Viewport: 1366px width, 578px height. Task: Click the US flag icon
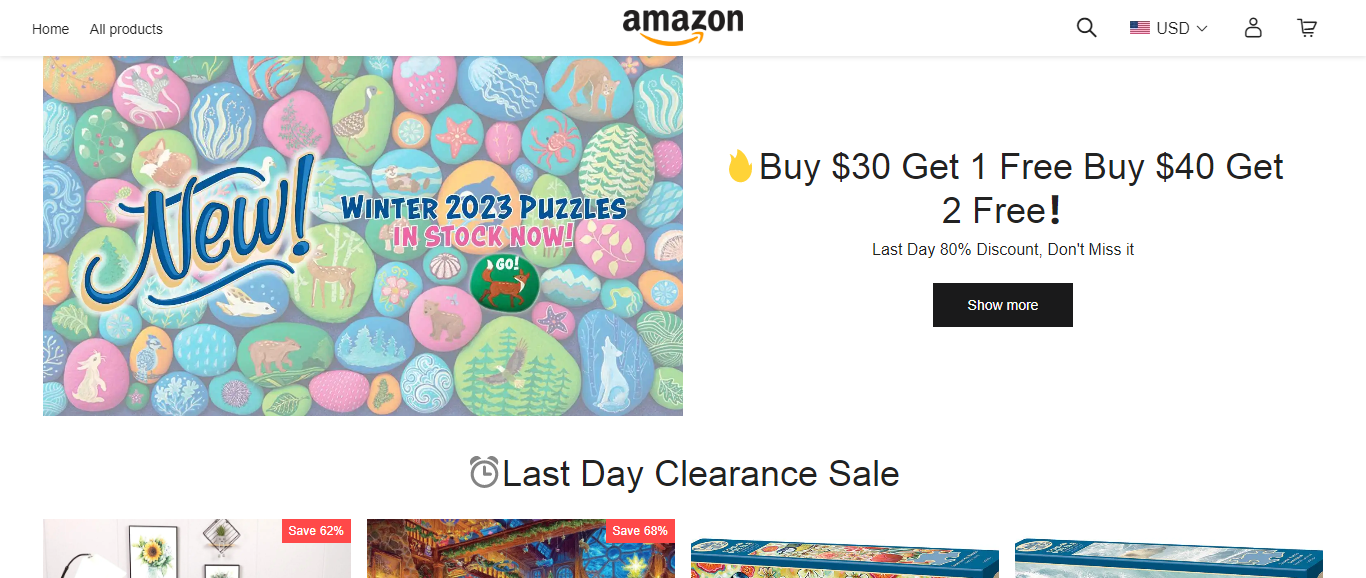point(1140,28)
